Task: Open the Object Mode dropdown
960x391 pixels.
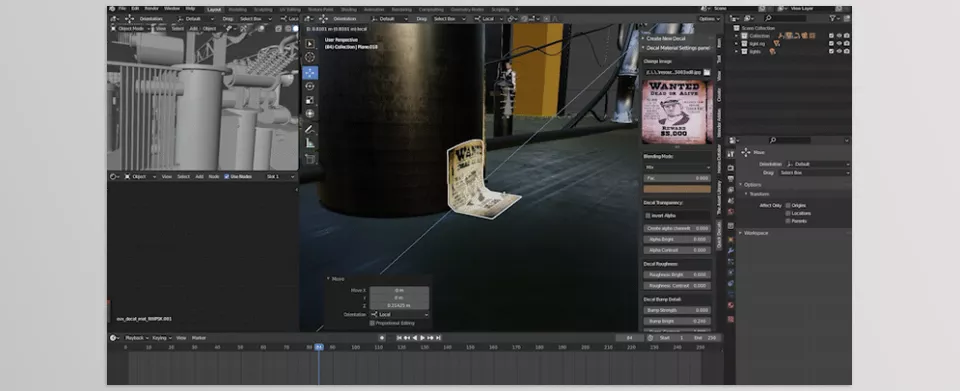Action: click(130, 28)
